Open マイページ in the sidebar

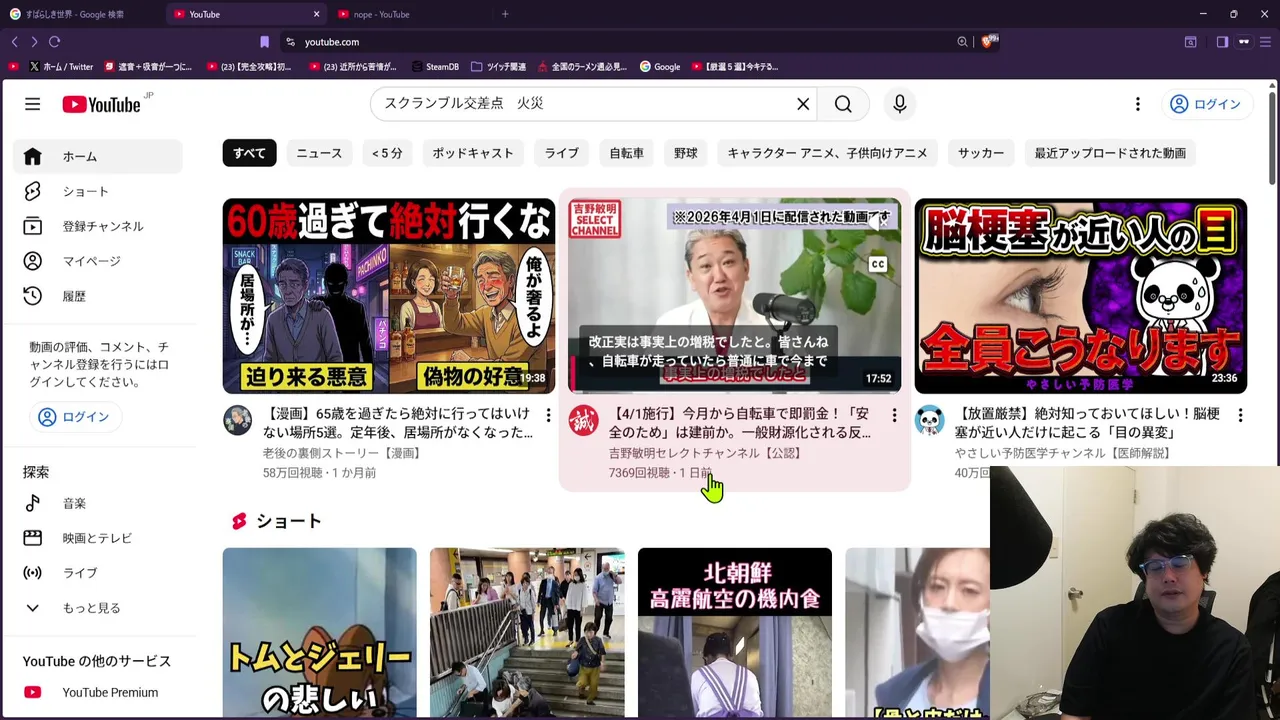tap(98, 261)
